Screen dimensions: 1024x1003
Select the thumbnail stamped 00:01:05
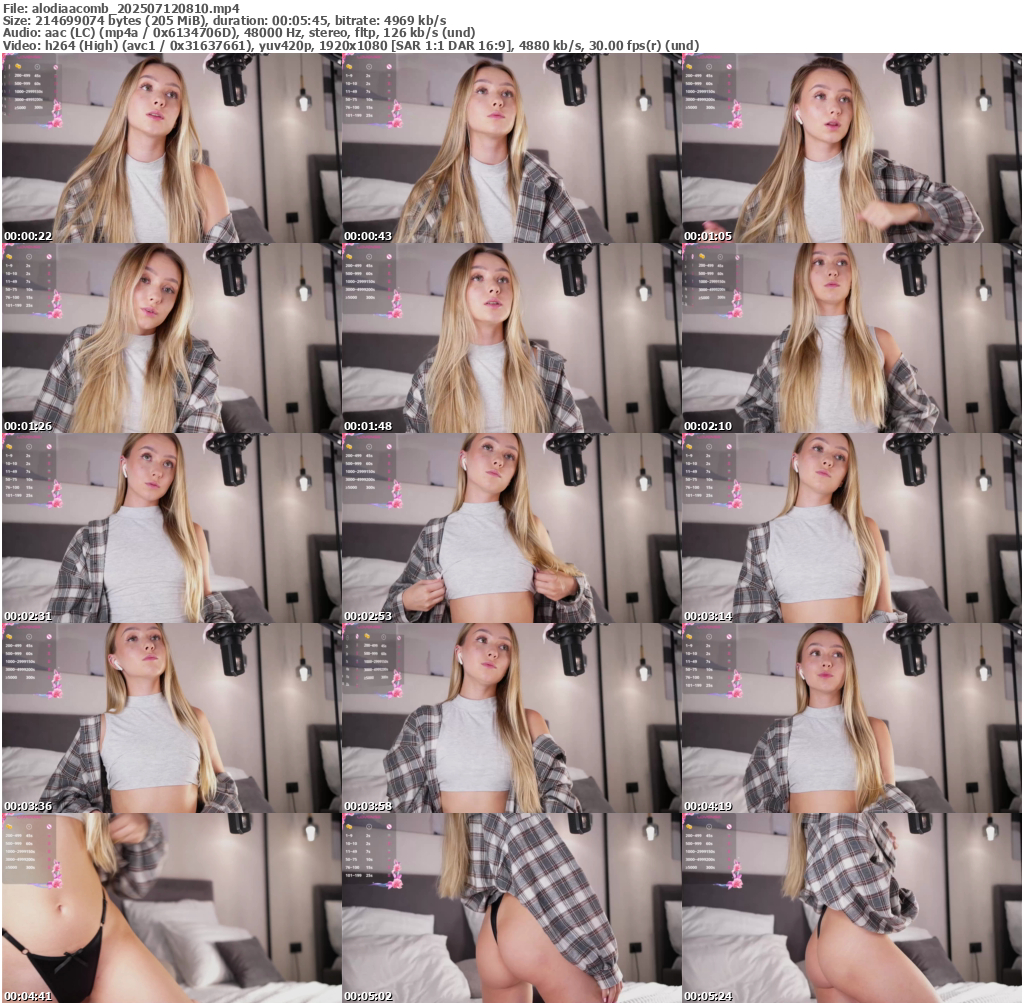click(x=852, y=148)
